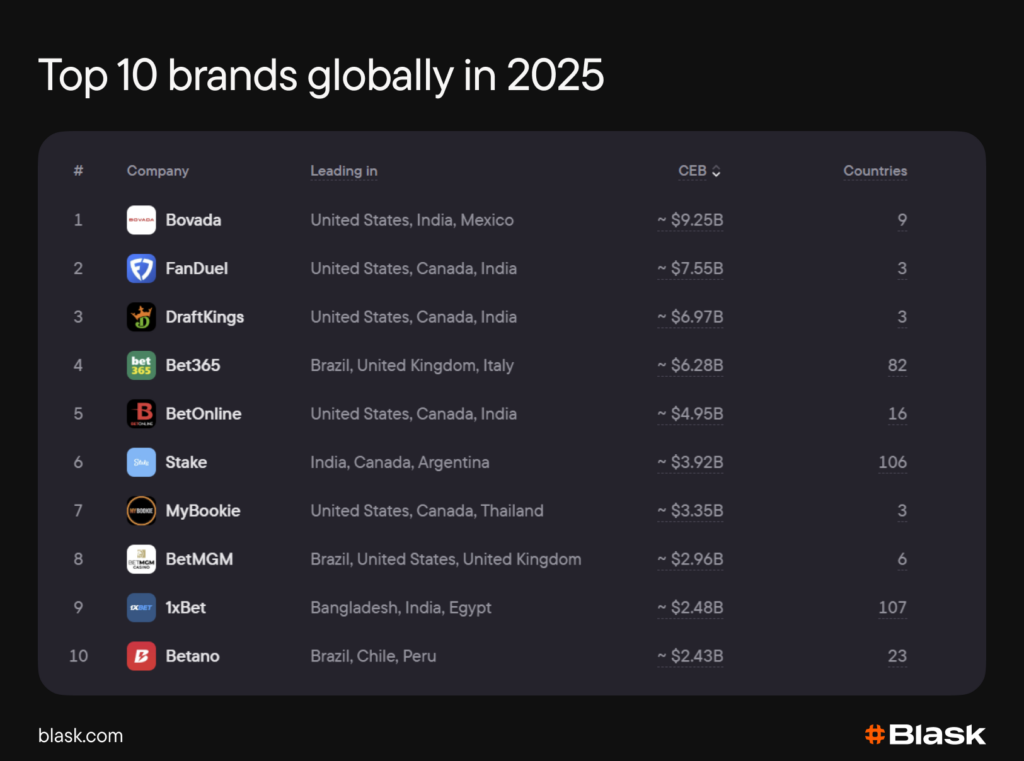The height and width of the screenshot is (761, 1024).
Task: Toggle the CEB column sort arrows
Action: click(716, 171)
